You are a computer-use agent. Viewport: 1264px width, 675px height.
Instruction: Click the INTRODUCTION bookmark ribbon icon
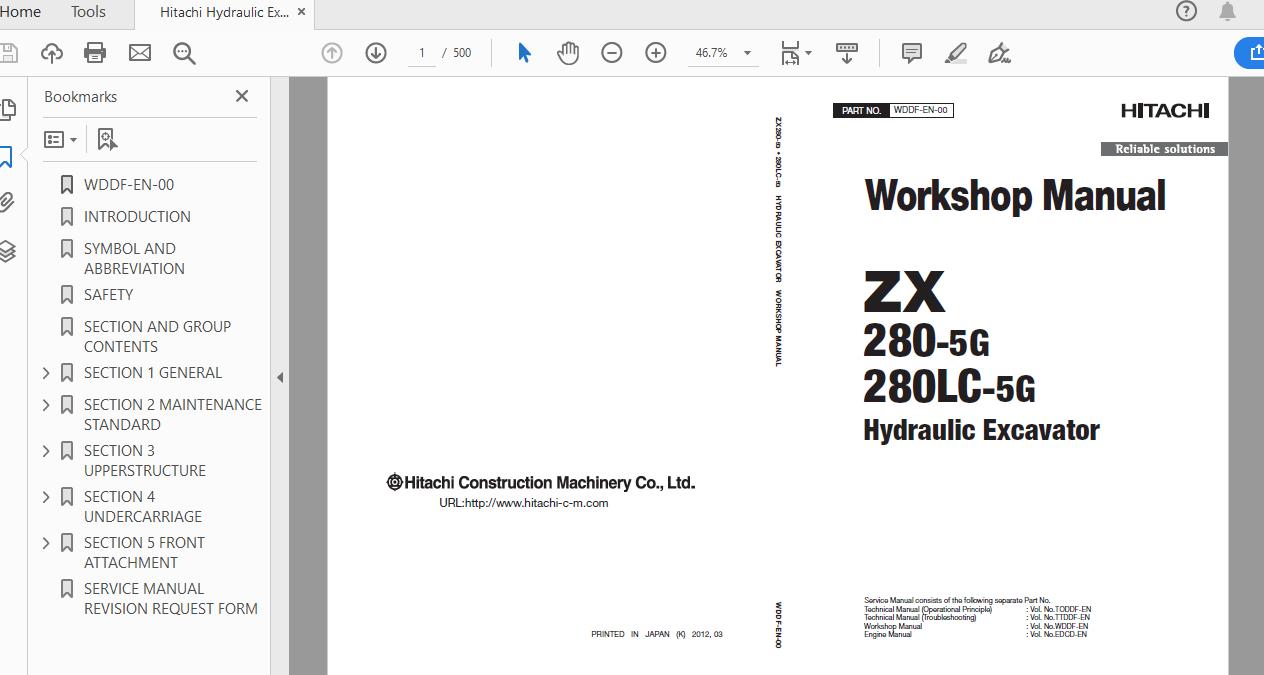[67, 217]
